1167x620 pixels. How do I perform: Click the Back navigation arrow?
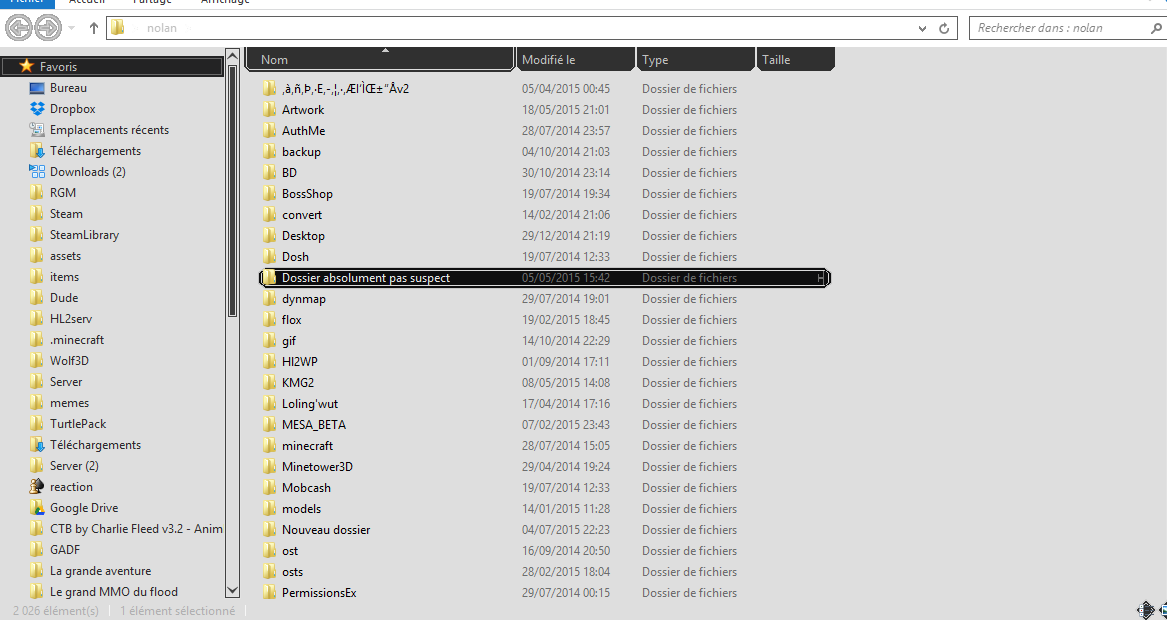18,29
